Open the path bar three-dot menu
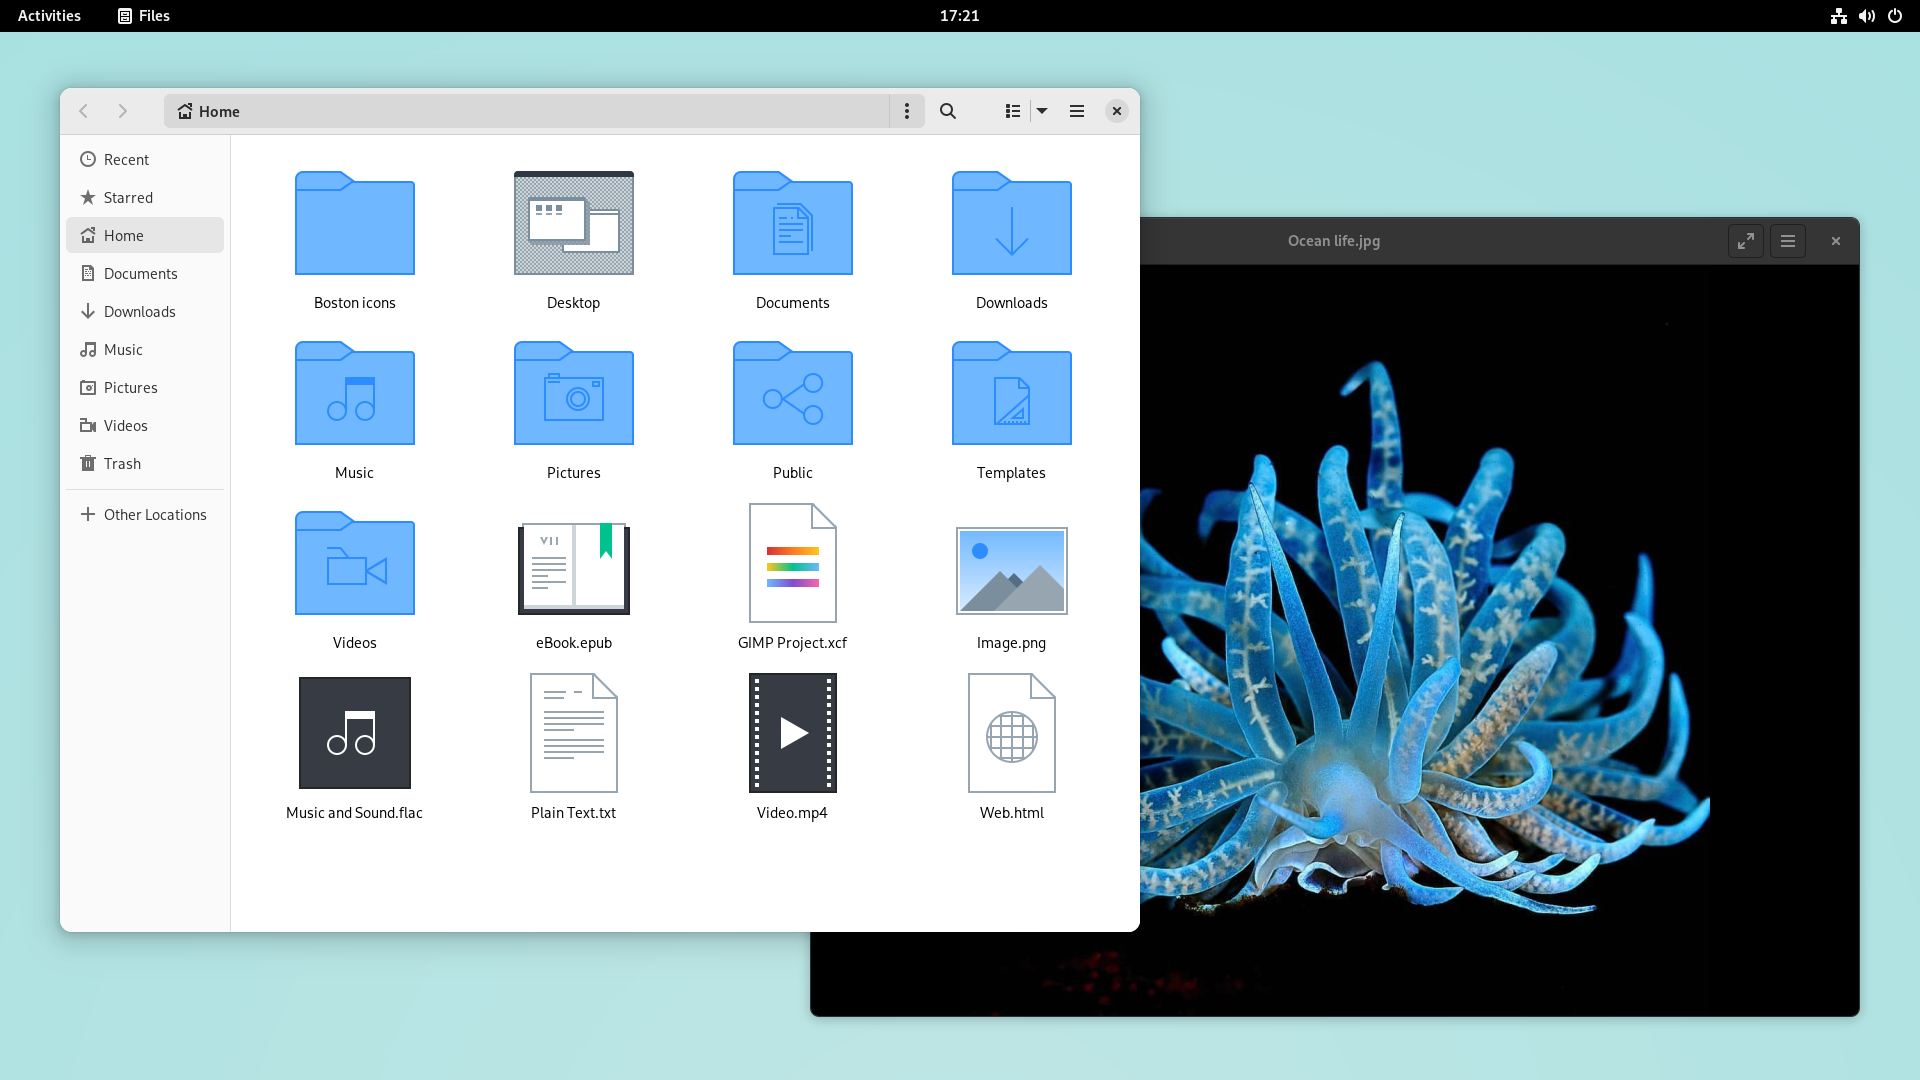This screenshot has height=1080, width=1920. (907, 111)
